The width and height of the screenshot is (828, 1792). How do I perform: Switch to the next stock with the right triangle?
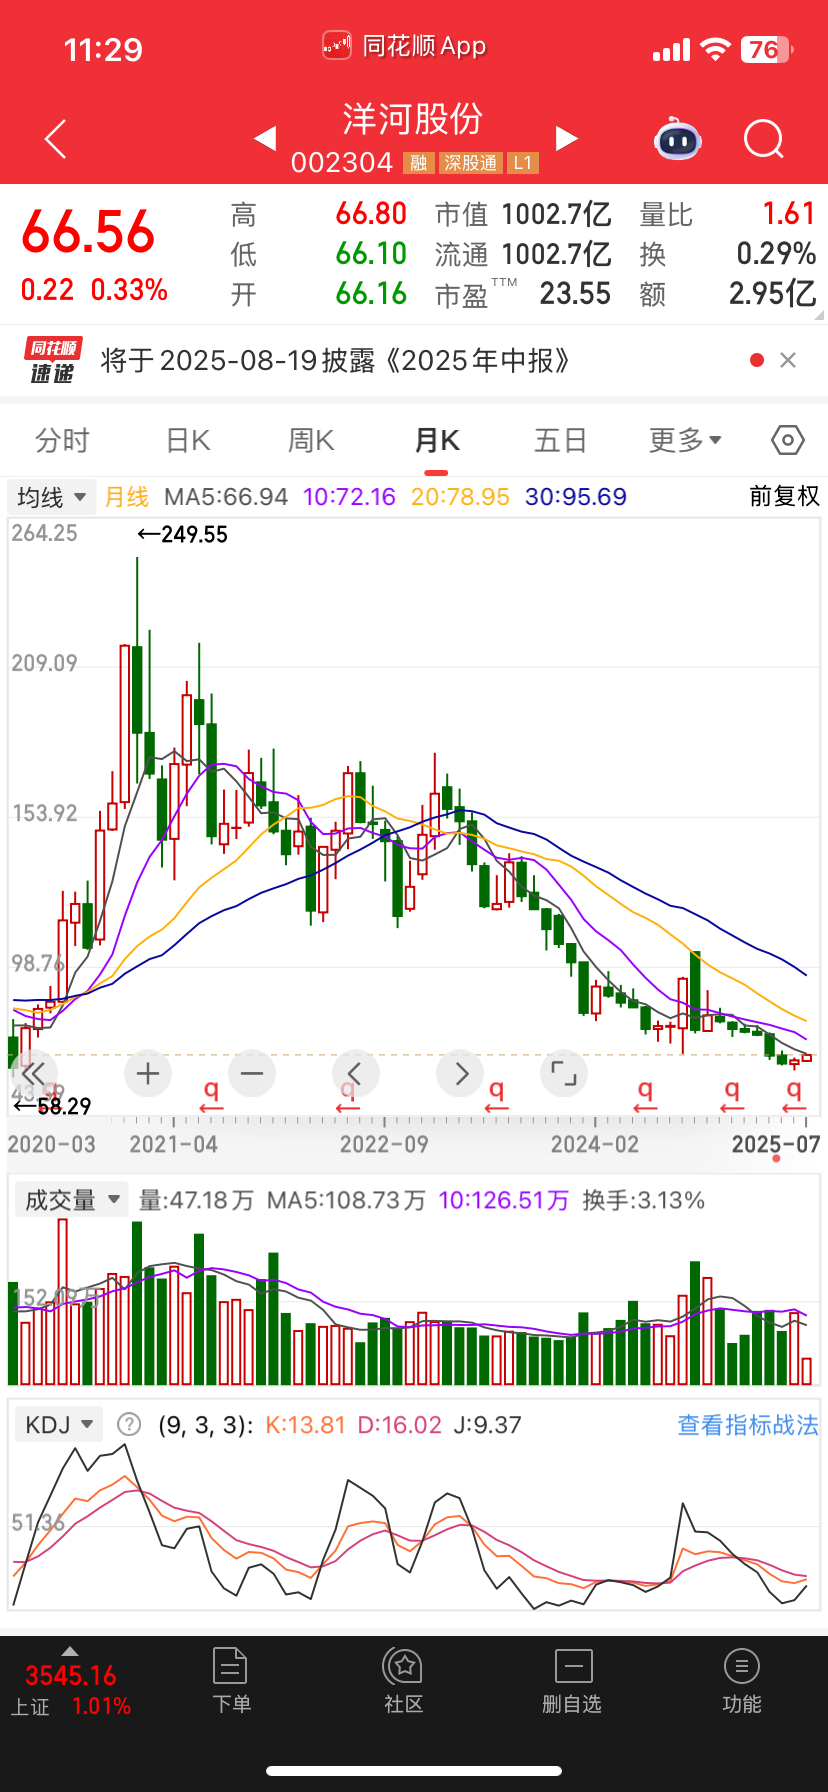point(567,139)
